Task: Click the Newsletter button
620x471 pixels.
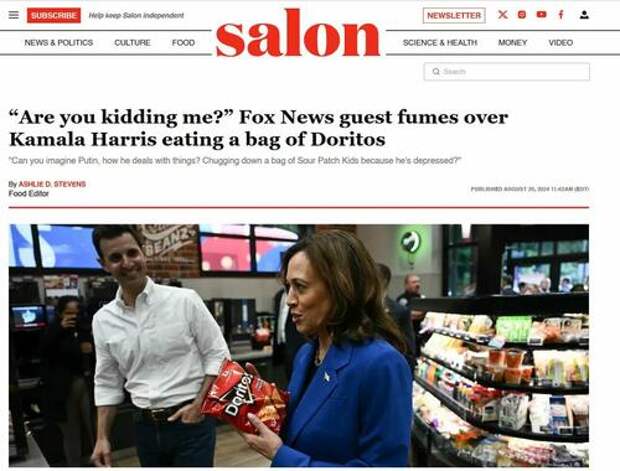Action: tap(454, 15)
